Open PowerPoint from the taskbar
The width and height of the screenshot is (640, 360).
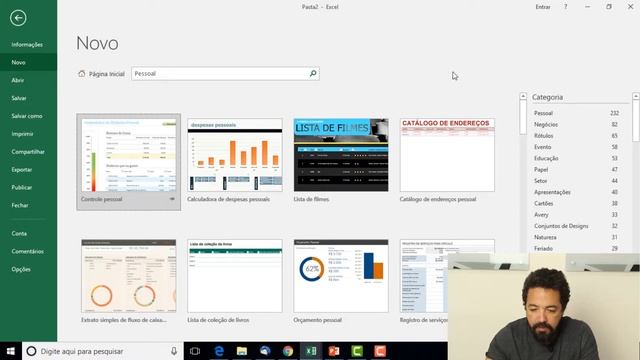point(334,351)
